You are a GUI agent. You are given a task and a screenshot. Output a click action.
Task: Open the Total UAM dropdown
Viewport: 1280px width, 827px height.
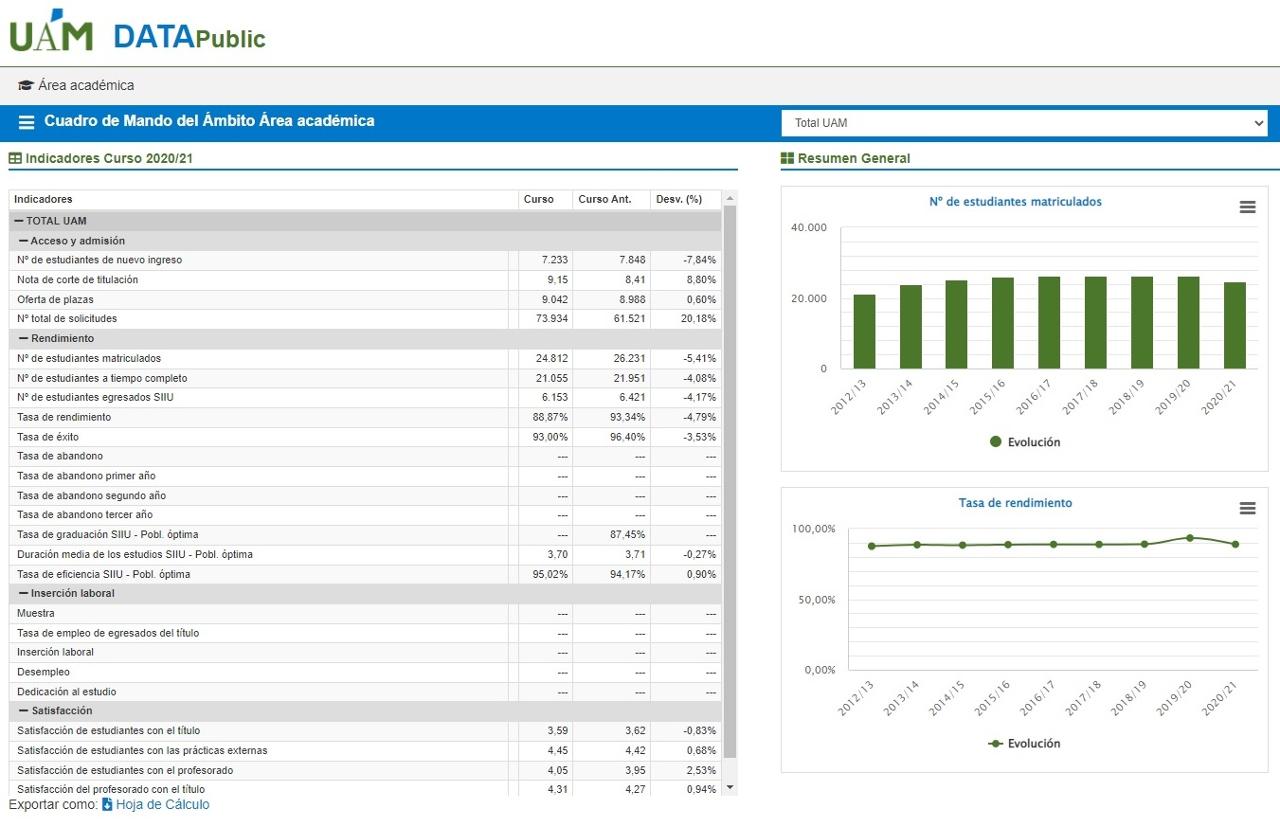pyautogui.click(x=1024, y=123)
